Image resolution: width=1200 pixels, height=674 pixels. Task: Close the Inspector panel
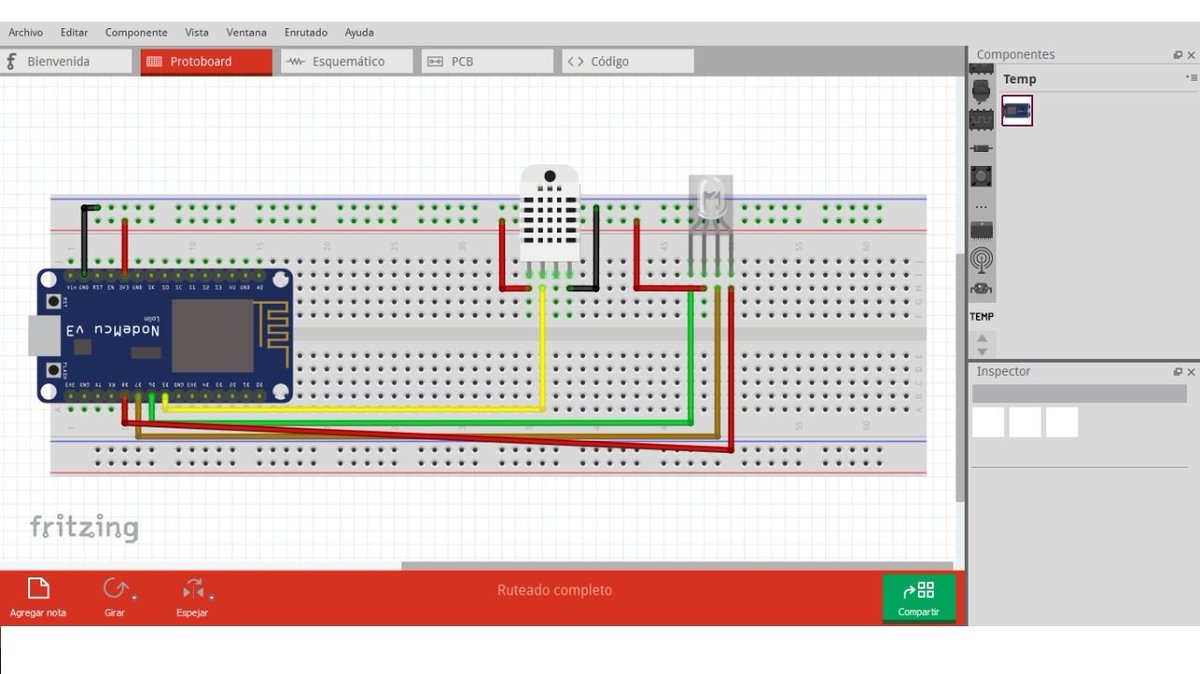1191,372
